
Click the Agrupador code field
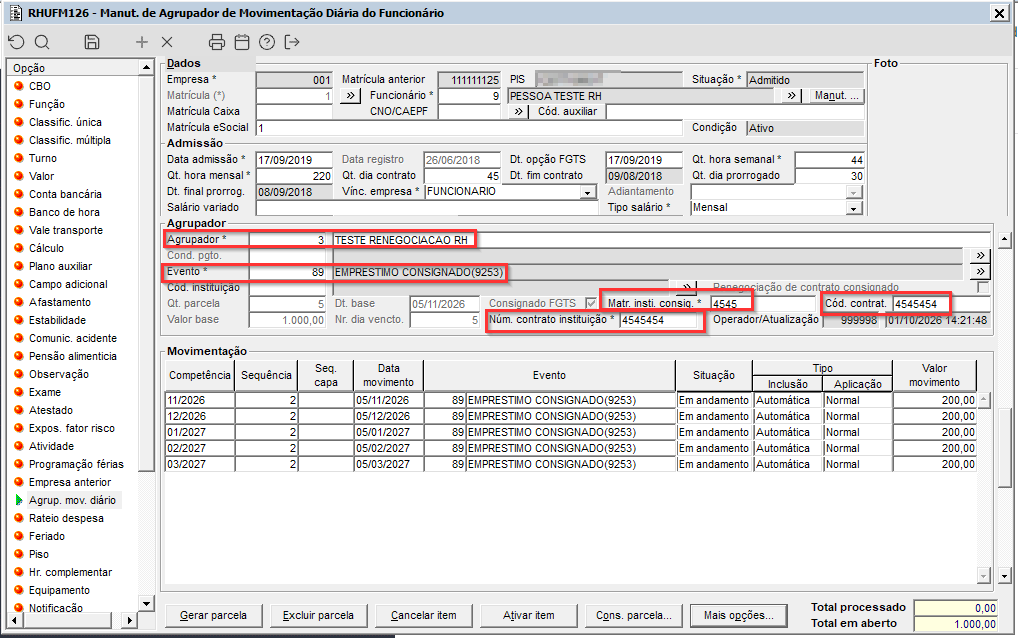(x=288, y=240)
